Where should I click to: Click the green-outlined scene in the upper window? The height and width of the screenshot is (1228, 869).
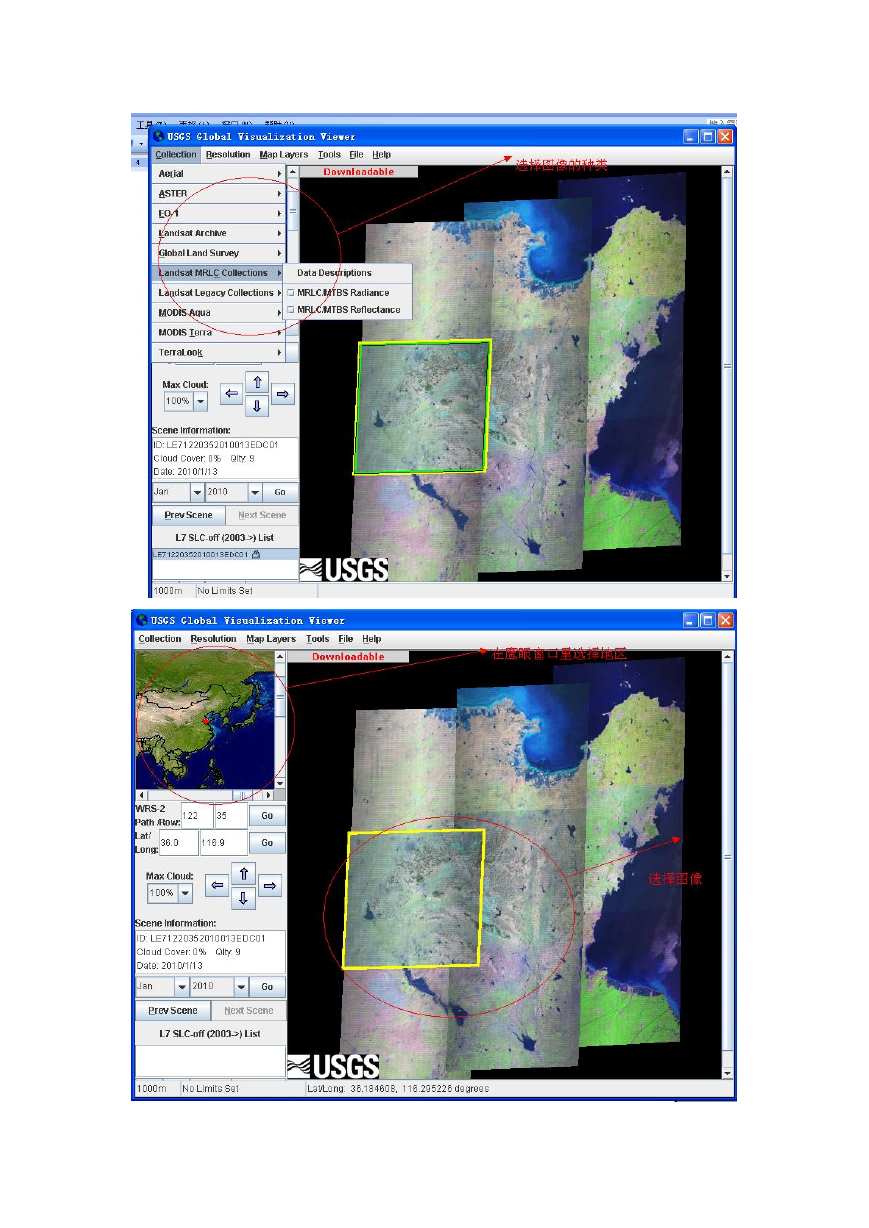click(423, 406)
